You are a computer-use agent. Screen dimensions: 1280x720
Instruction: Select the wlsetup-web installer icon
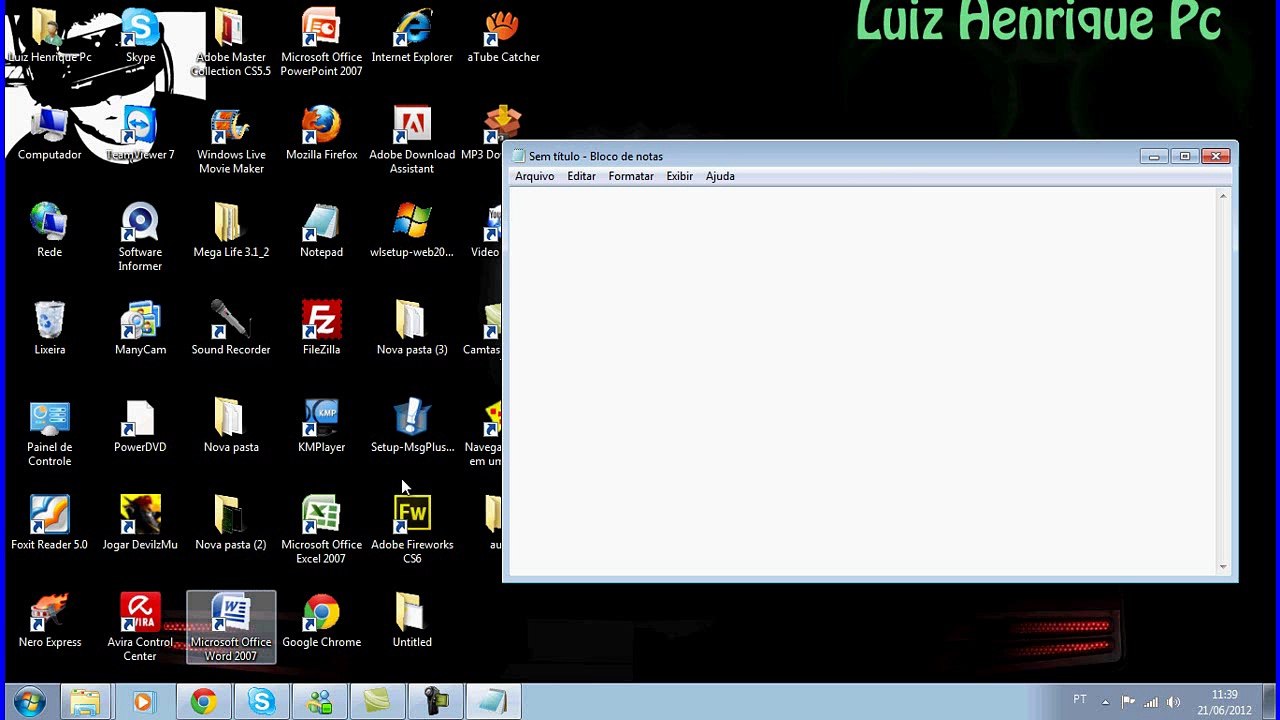point(412,230)
